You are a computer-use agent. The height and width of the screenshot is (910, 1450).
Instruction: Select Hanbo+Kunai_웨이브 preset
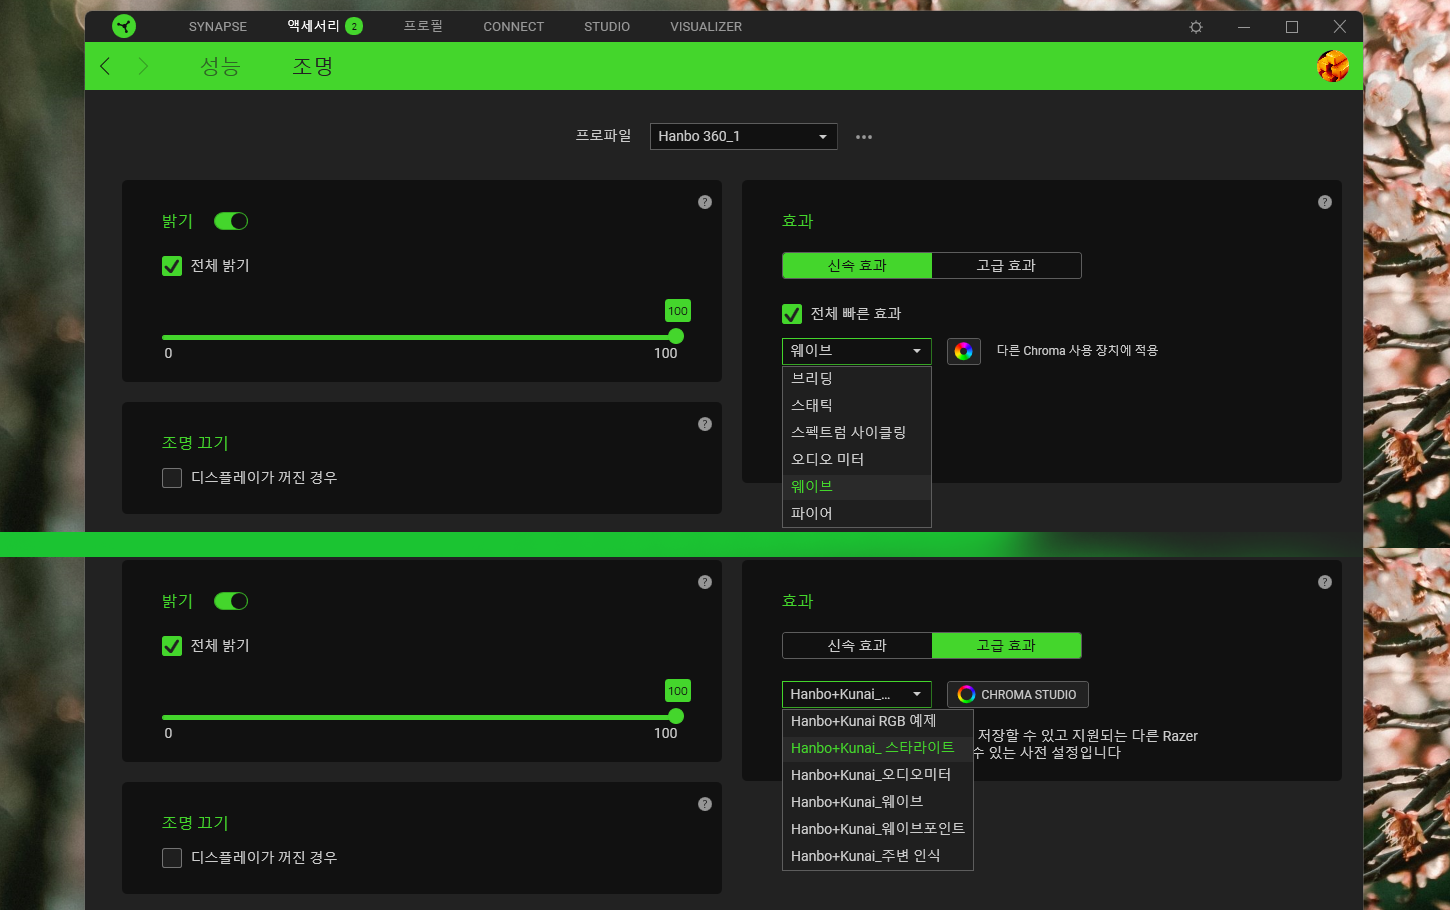click(x=878, y=802)
